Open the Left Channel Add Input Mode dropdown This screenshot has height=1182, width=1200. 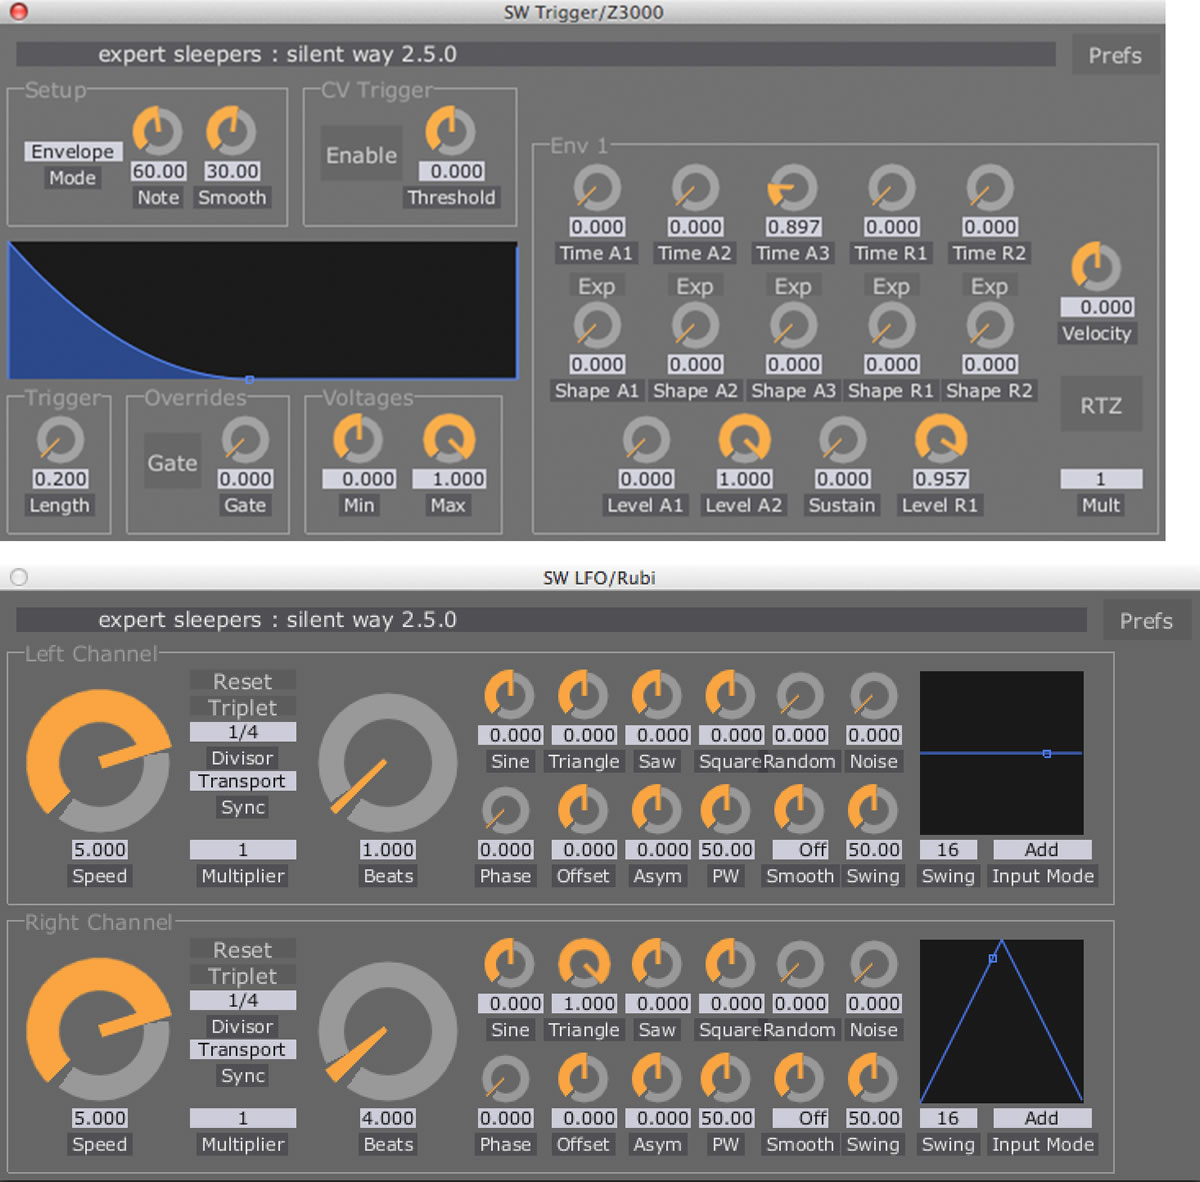1042,849
